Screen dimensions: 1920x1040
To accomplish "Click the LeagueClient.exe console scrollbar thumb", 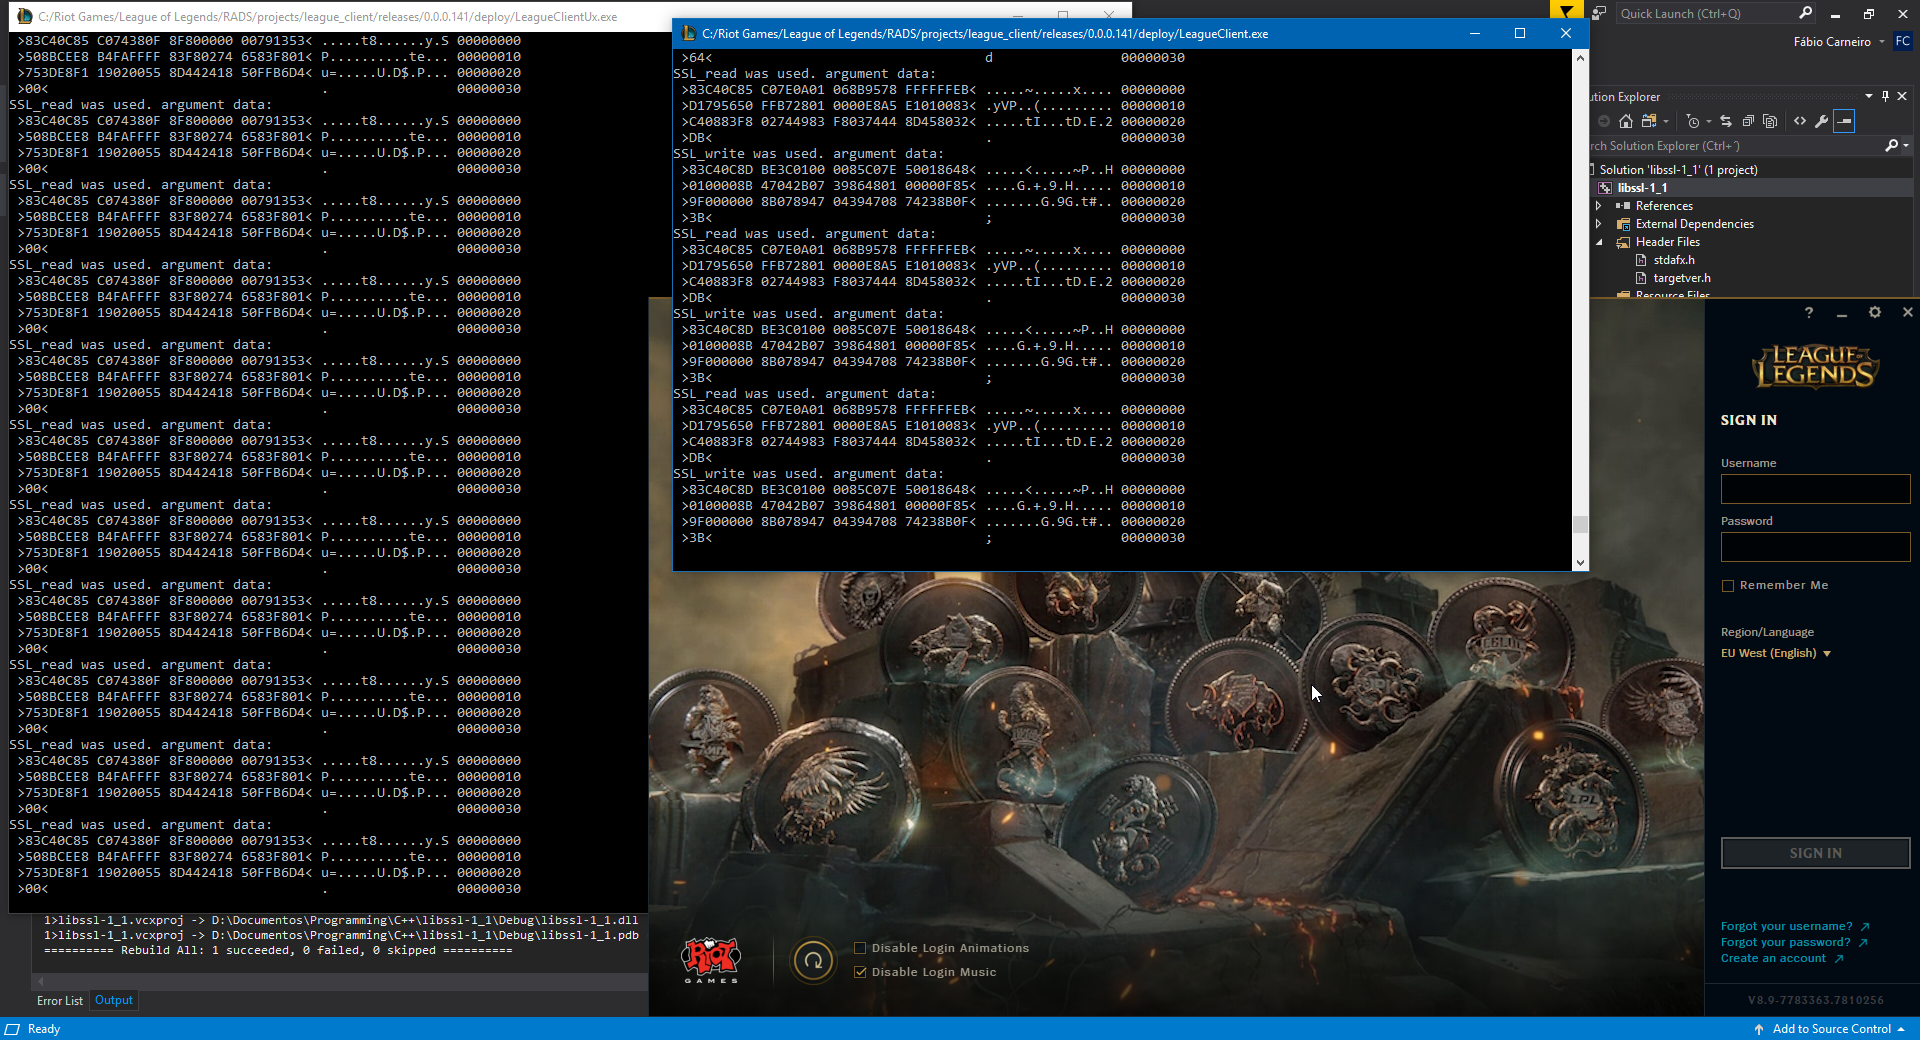I will pyautogui.click(x=1580, y=524).
